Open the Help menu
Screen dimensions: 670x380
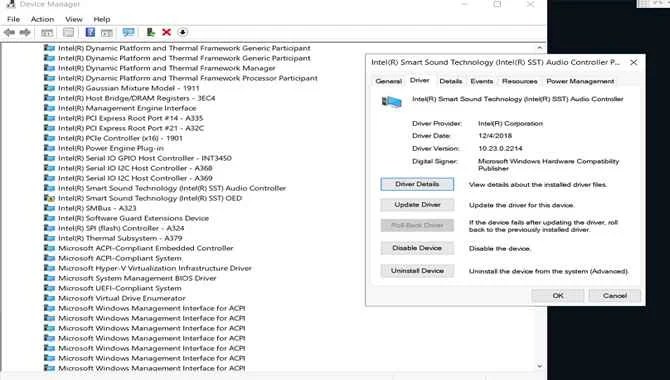click(x=102, y=19)
